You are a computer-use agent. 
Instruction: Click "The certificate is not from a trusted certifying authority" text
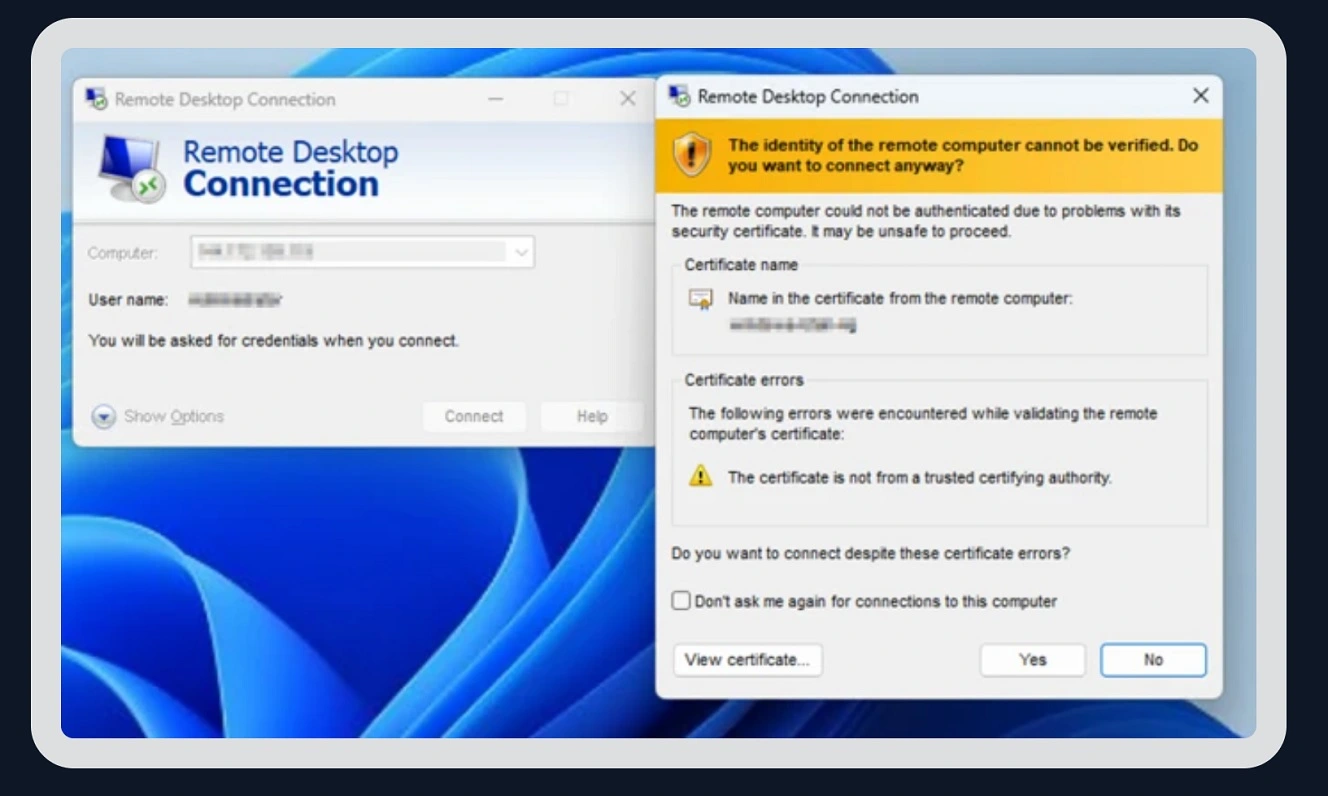920,478
